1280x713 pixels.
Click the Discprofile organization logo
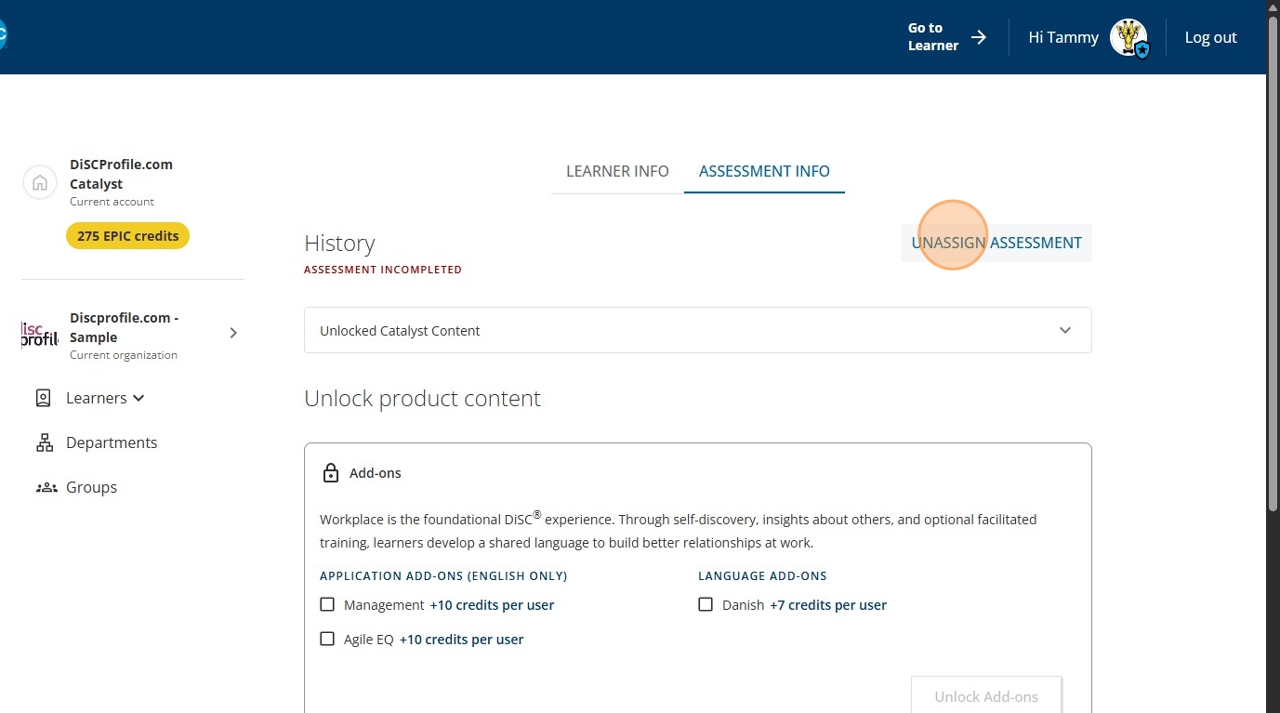click(39, 334)
